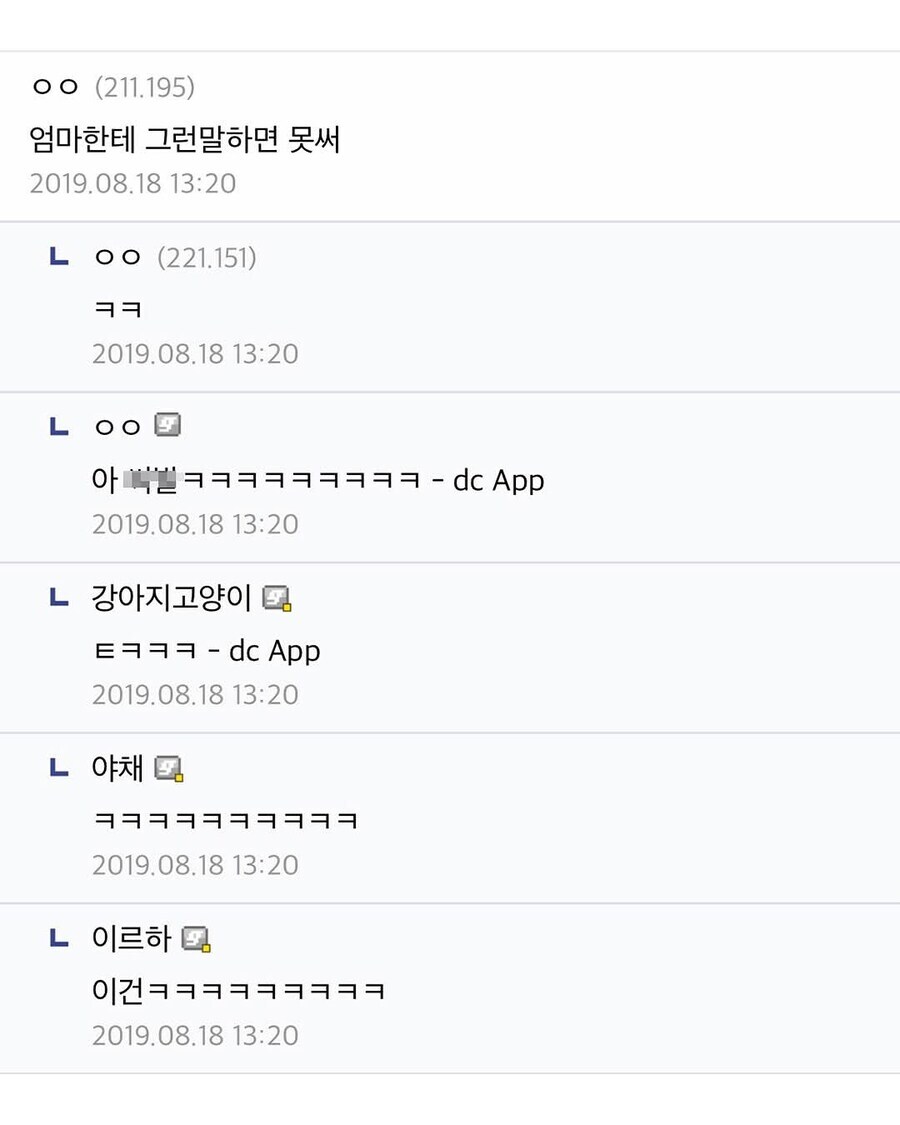900x1125 pixels.
Task: Select the nickname 이르하
Action: (x=131, y=938)
